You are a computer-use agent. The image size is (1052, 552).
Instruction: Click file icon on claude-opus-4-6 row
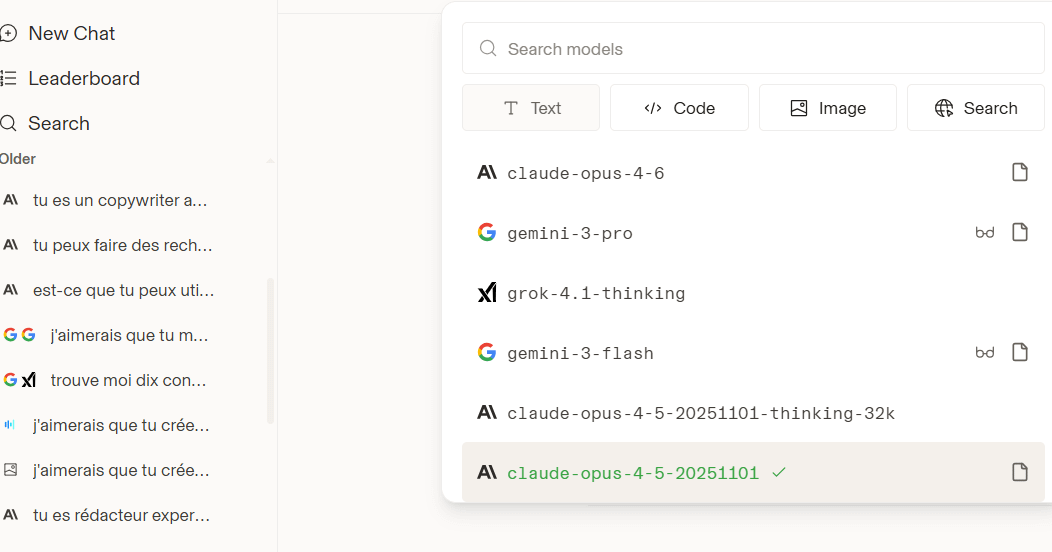[1020, 172]
